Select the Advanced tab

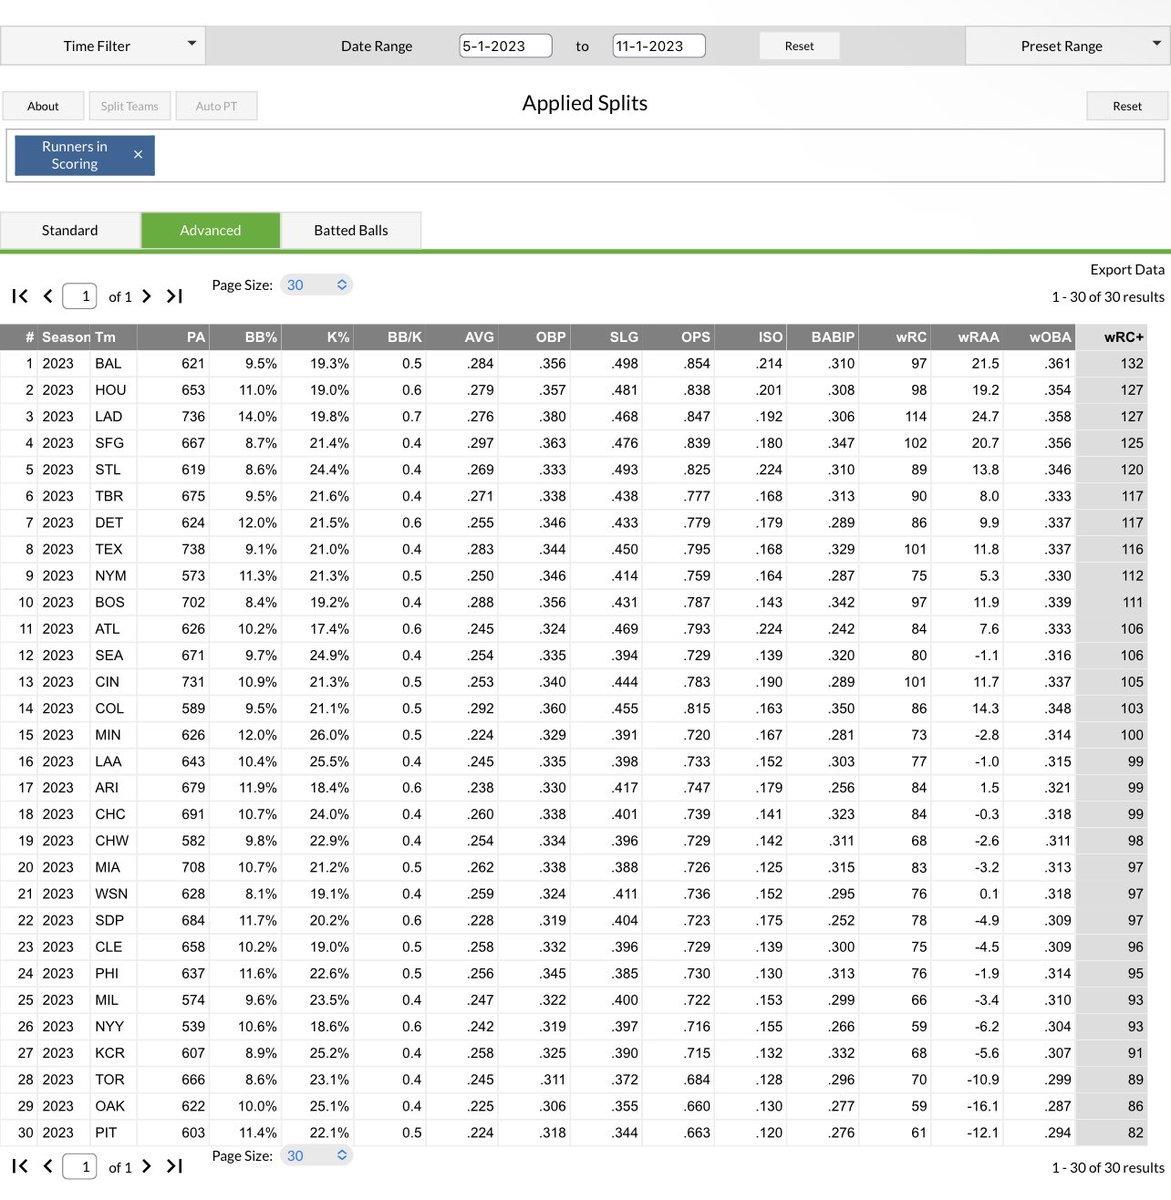(210, 230)
